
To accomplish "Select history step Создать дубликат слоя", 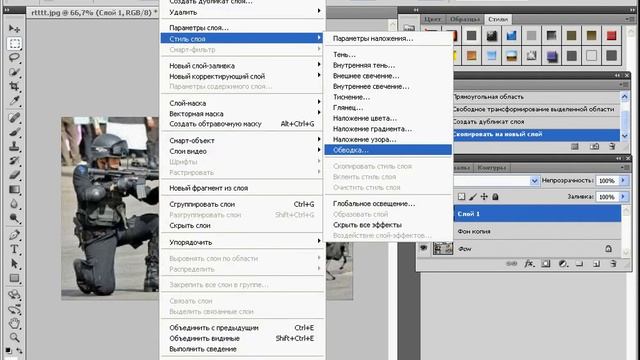I will tap(537, 122).
